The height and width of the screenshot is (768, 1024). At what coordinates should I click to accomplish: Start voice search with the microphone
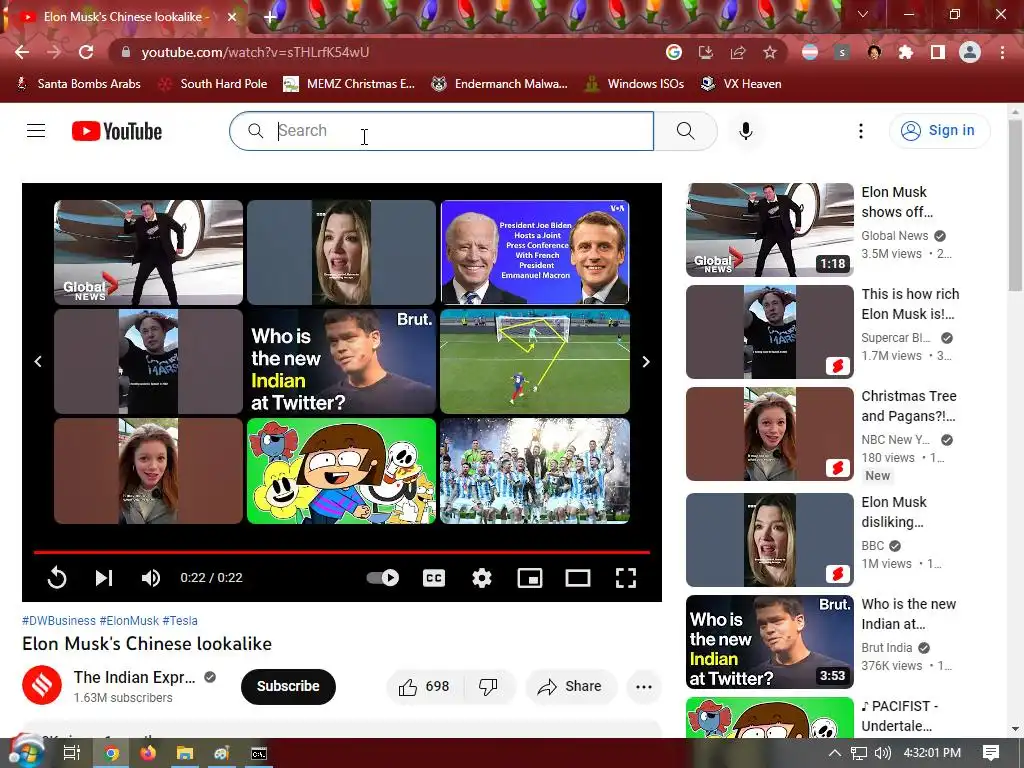[746, 131]
